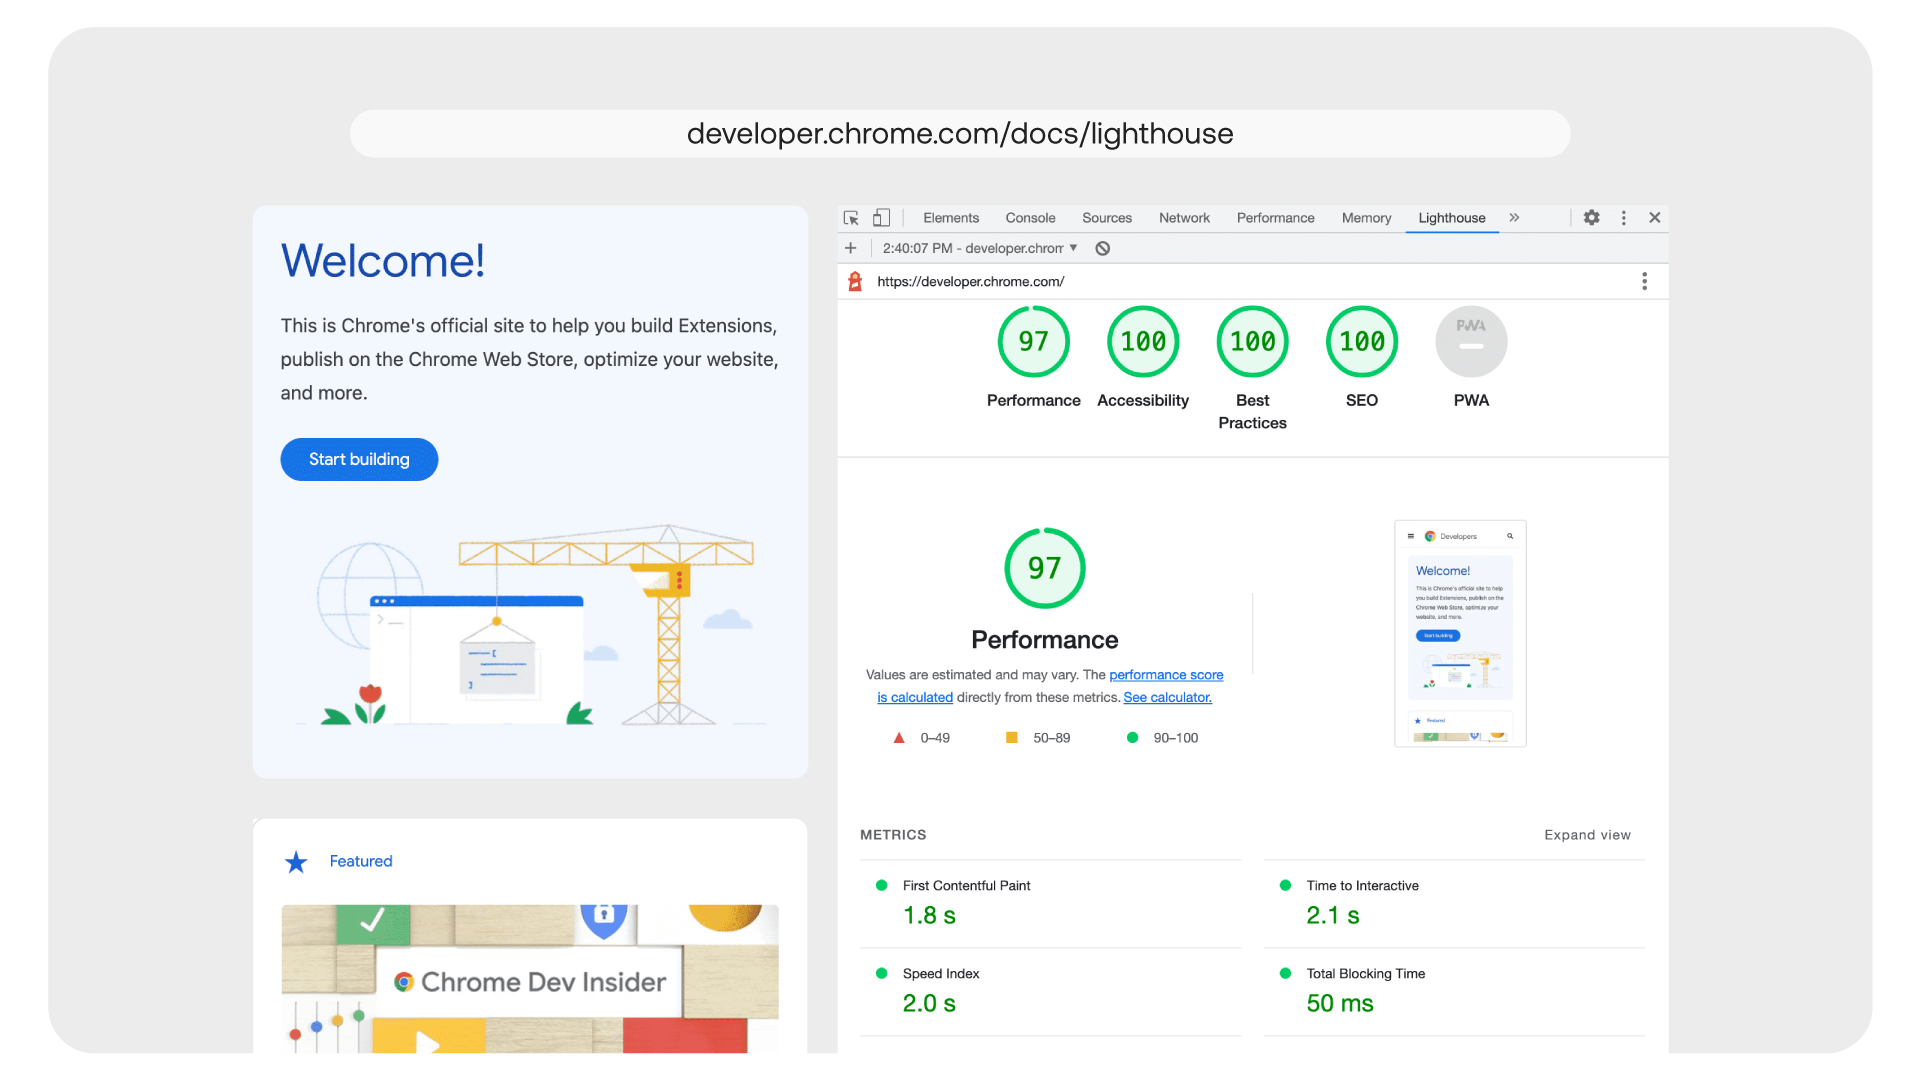The image size is (1920, 1080).
Task: Toggle the device toolbar icon
Action: (x=881, y=218)
